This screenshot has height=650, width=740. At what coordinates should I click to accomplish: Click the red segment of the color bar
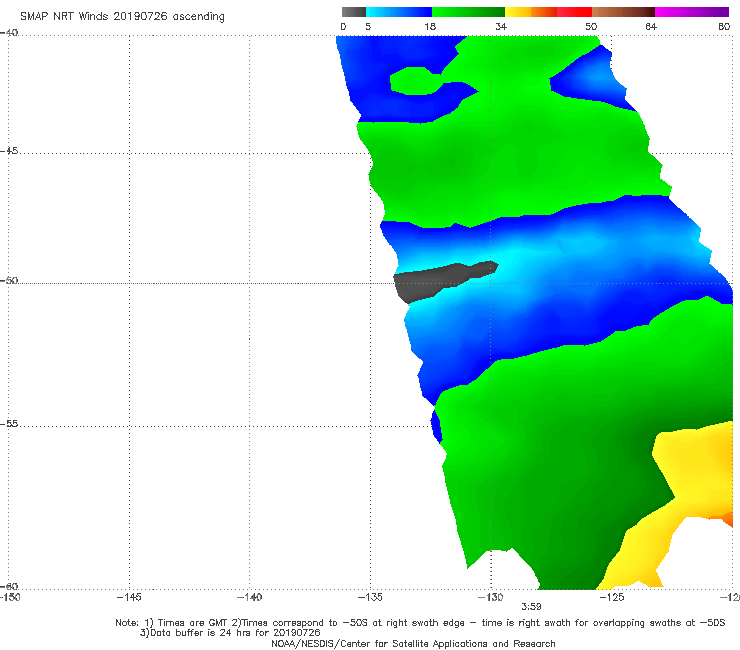click(574, 12)
